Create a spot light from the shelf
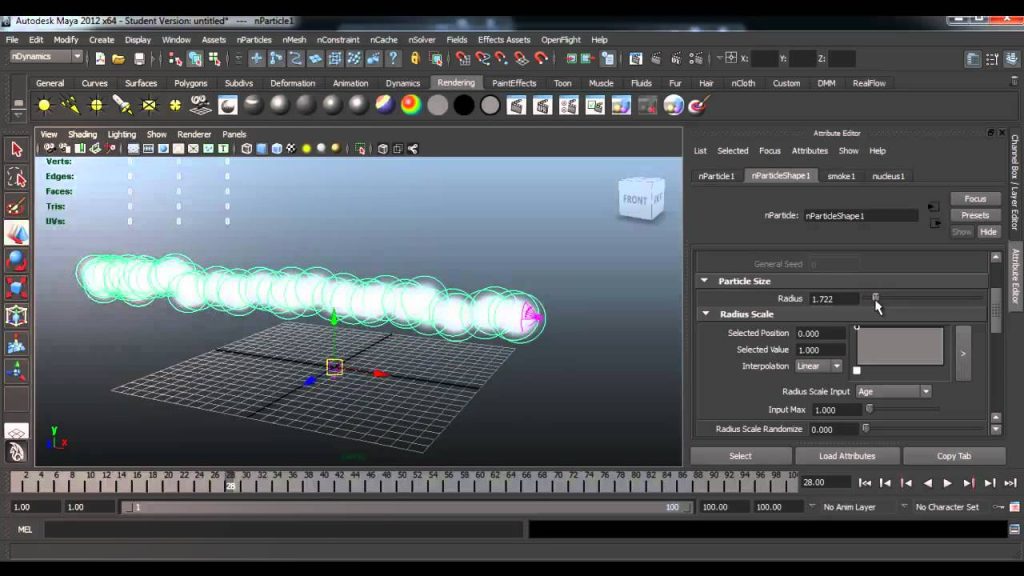 (123, 105)
